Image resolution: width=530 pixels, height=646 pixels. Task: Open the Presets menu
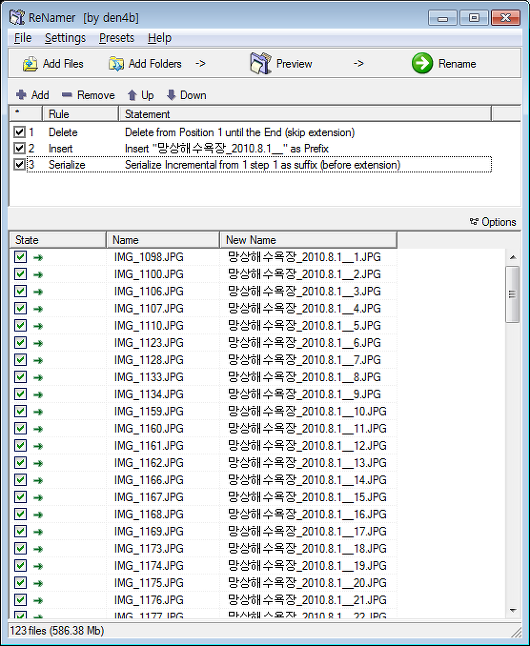click(117, 38)
